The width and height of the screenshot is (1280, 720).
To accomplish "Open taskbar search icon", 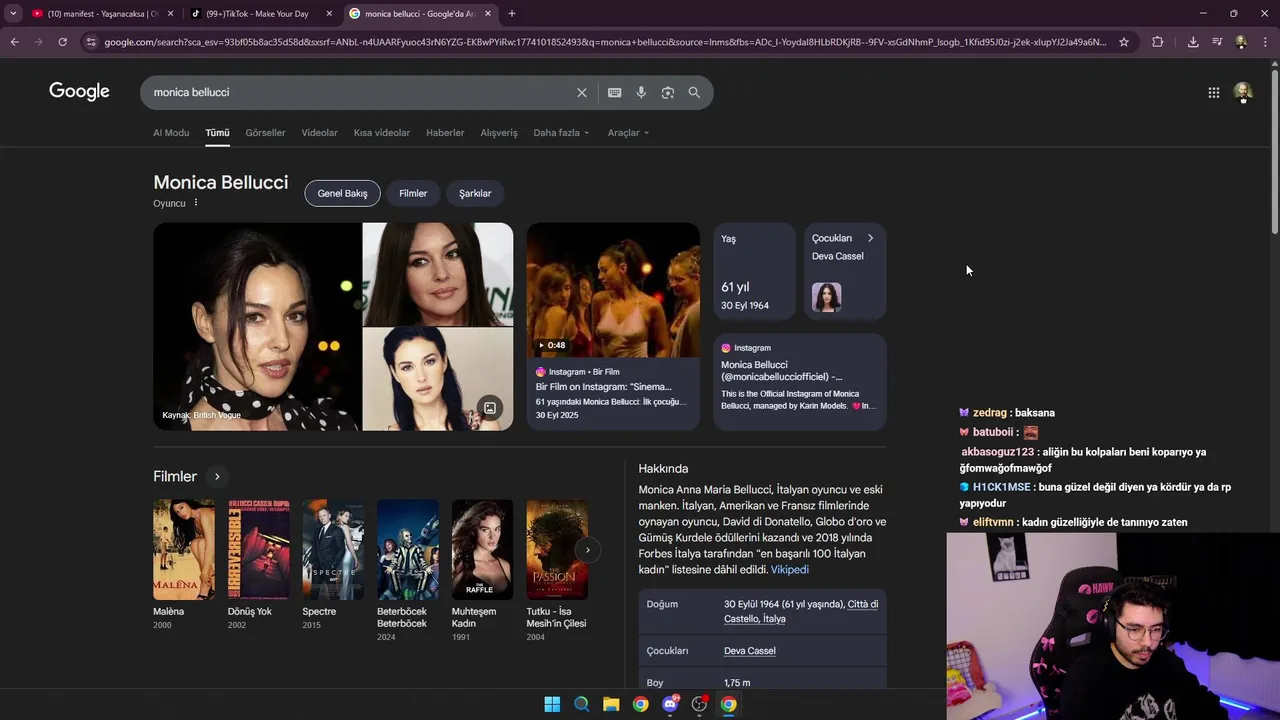I will tap(581, 704).
